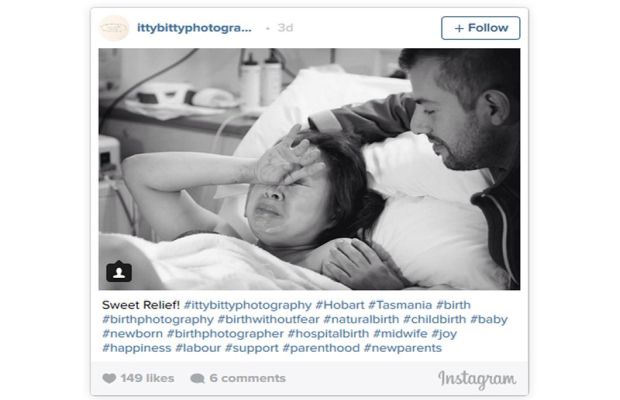Click the ittybittyphotography profile avatar
The height and width of the screenshot is (400, 620).
(x=114, y=28)
